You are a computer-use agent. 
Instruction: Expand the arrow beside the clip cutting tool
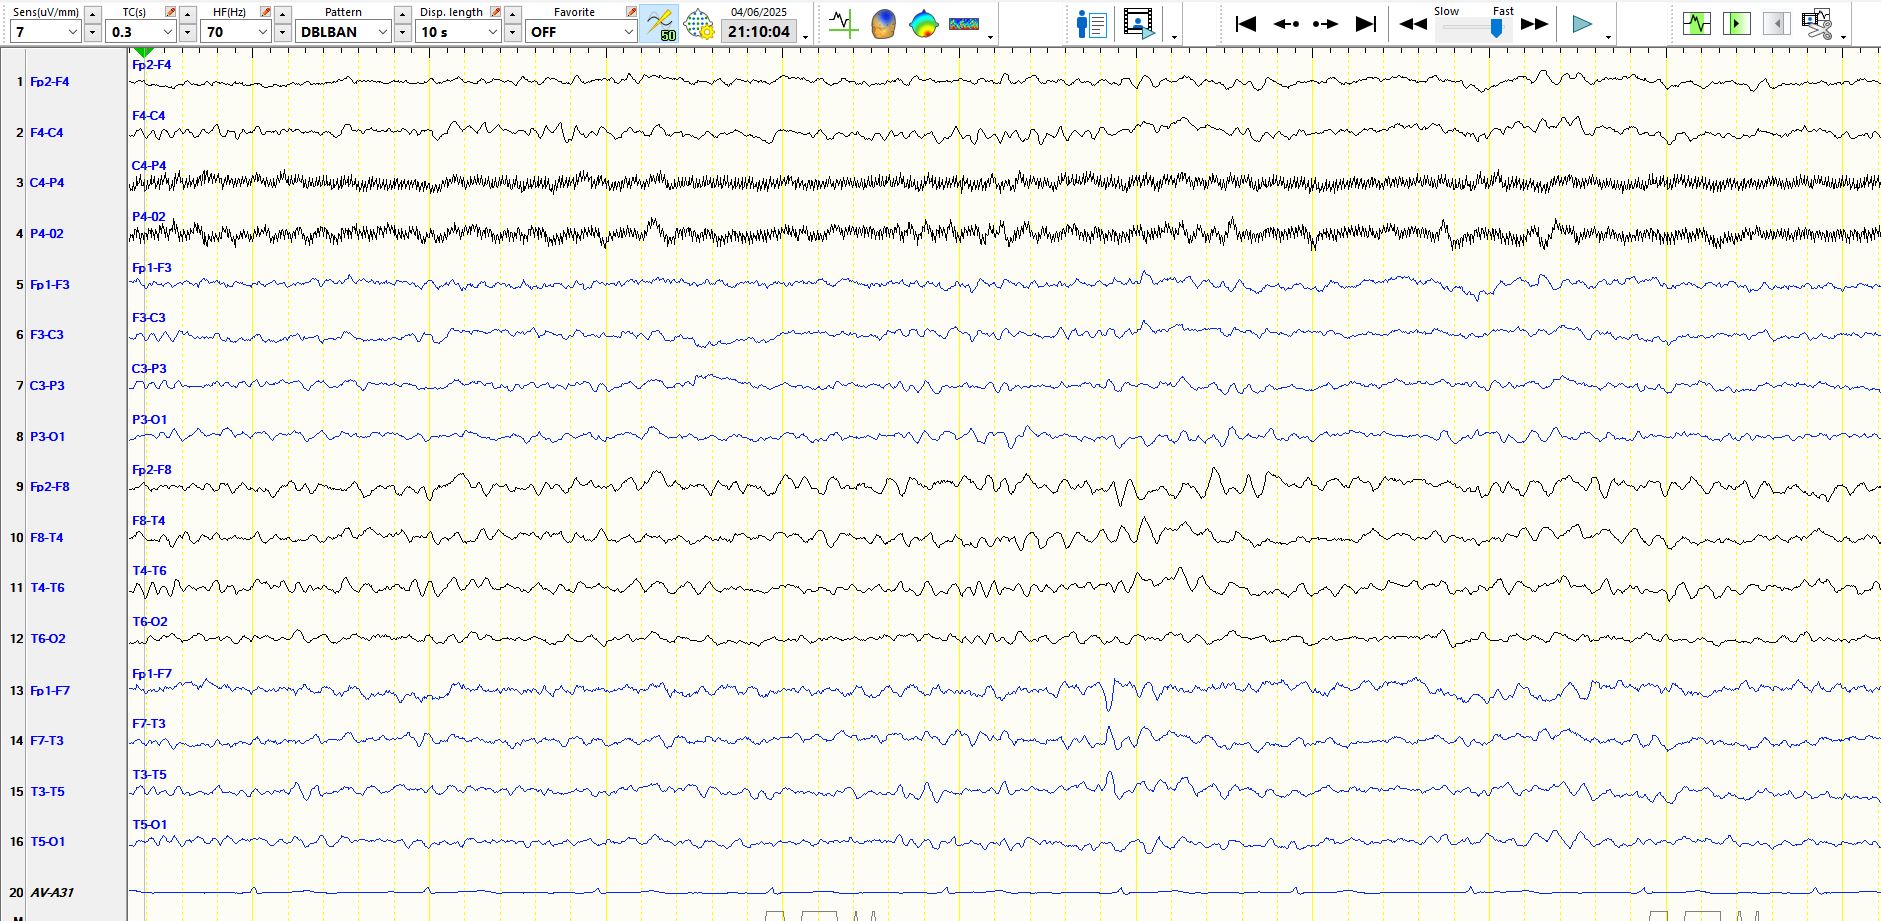1843,37
